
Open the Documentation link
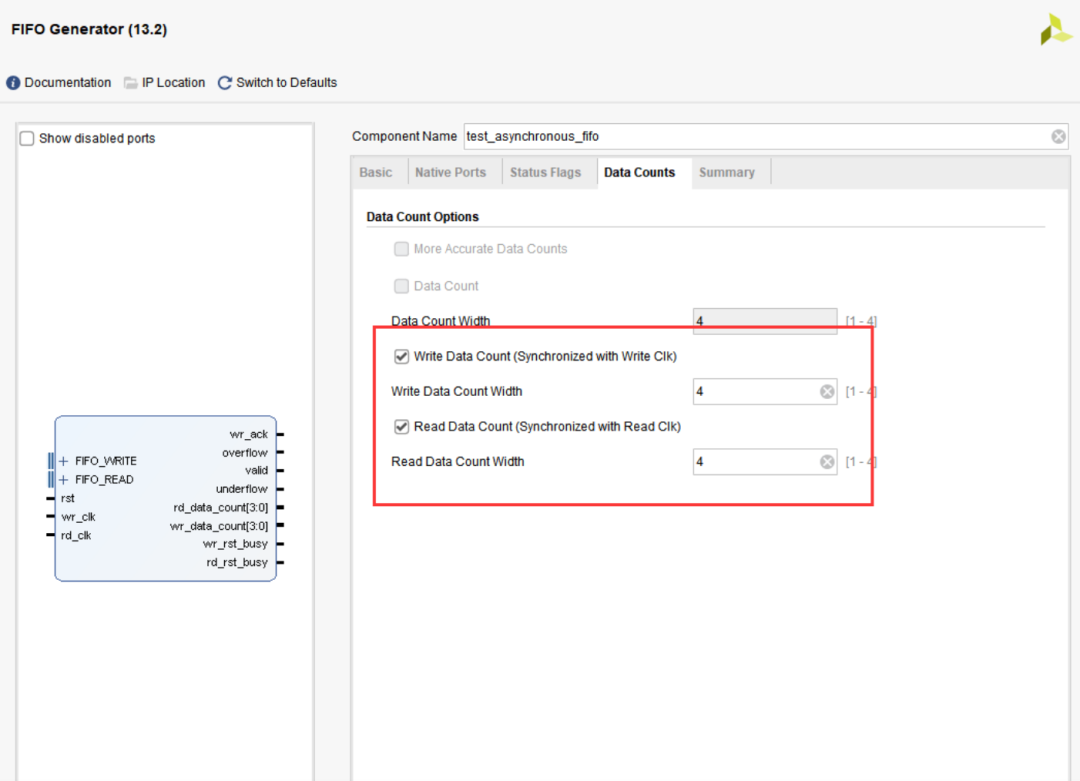[67, 83]
